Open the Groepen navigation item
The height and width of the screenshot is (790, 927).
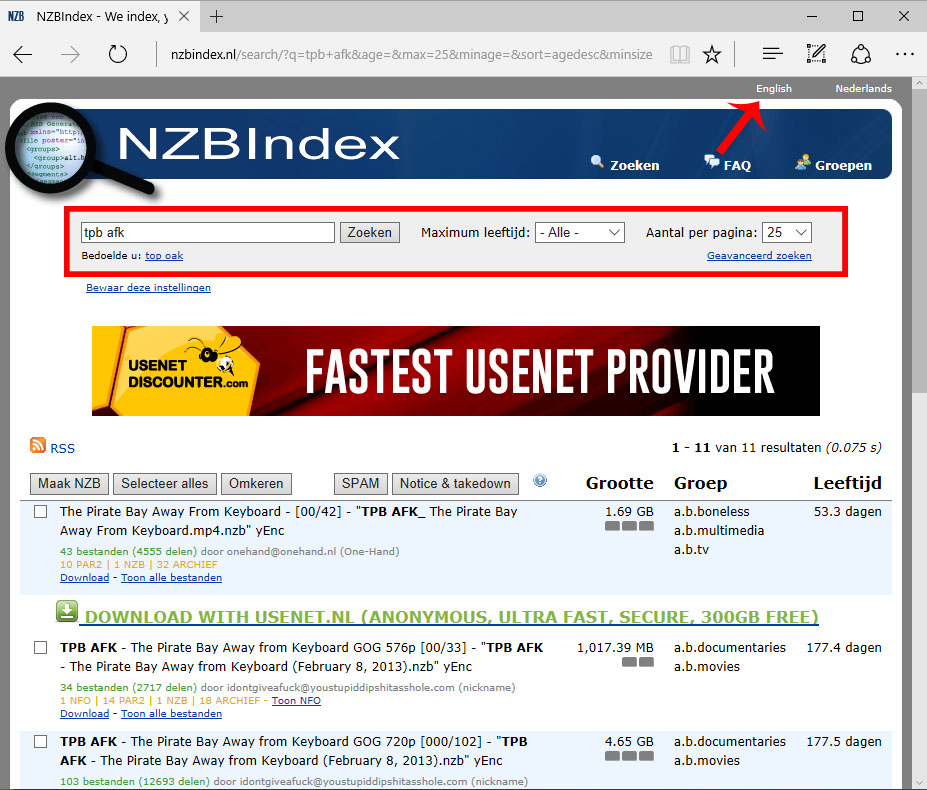click(834, 164)
